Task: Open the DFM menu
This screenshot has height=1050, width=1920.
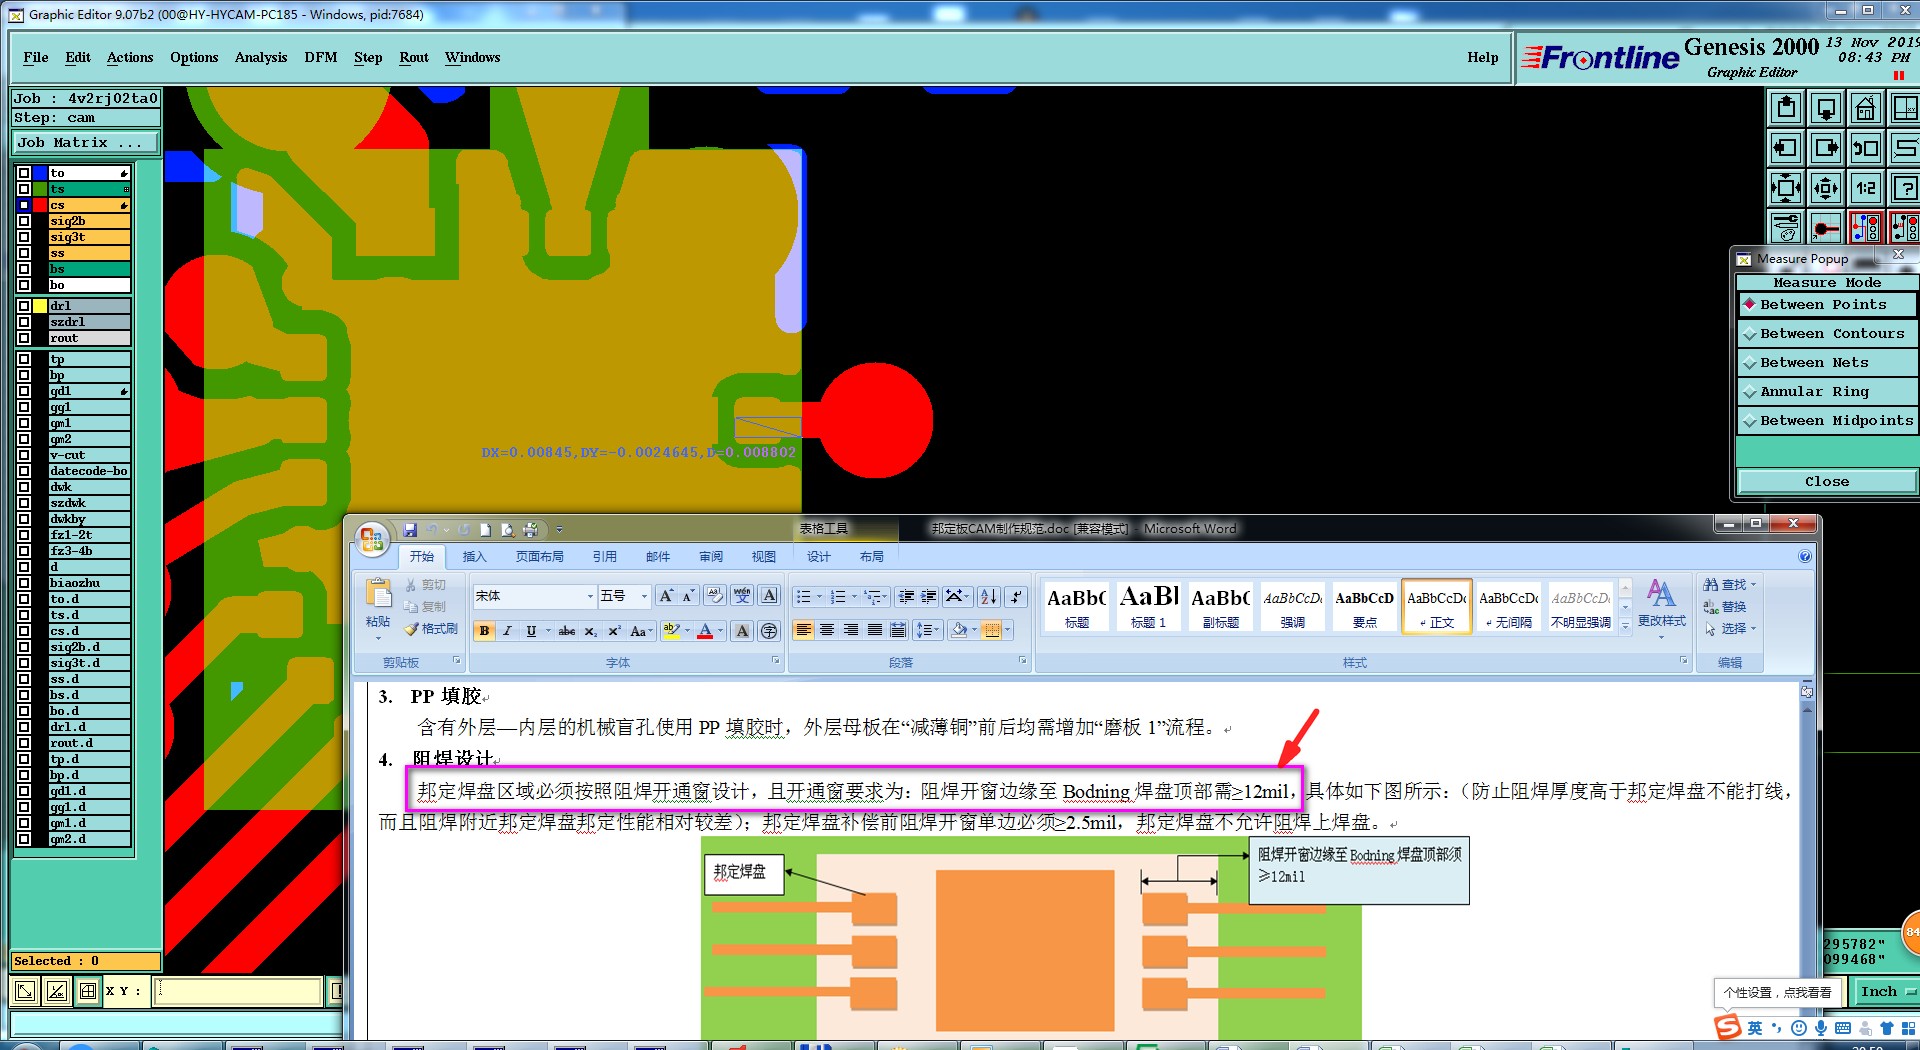Action: click(x=321, y=58)
